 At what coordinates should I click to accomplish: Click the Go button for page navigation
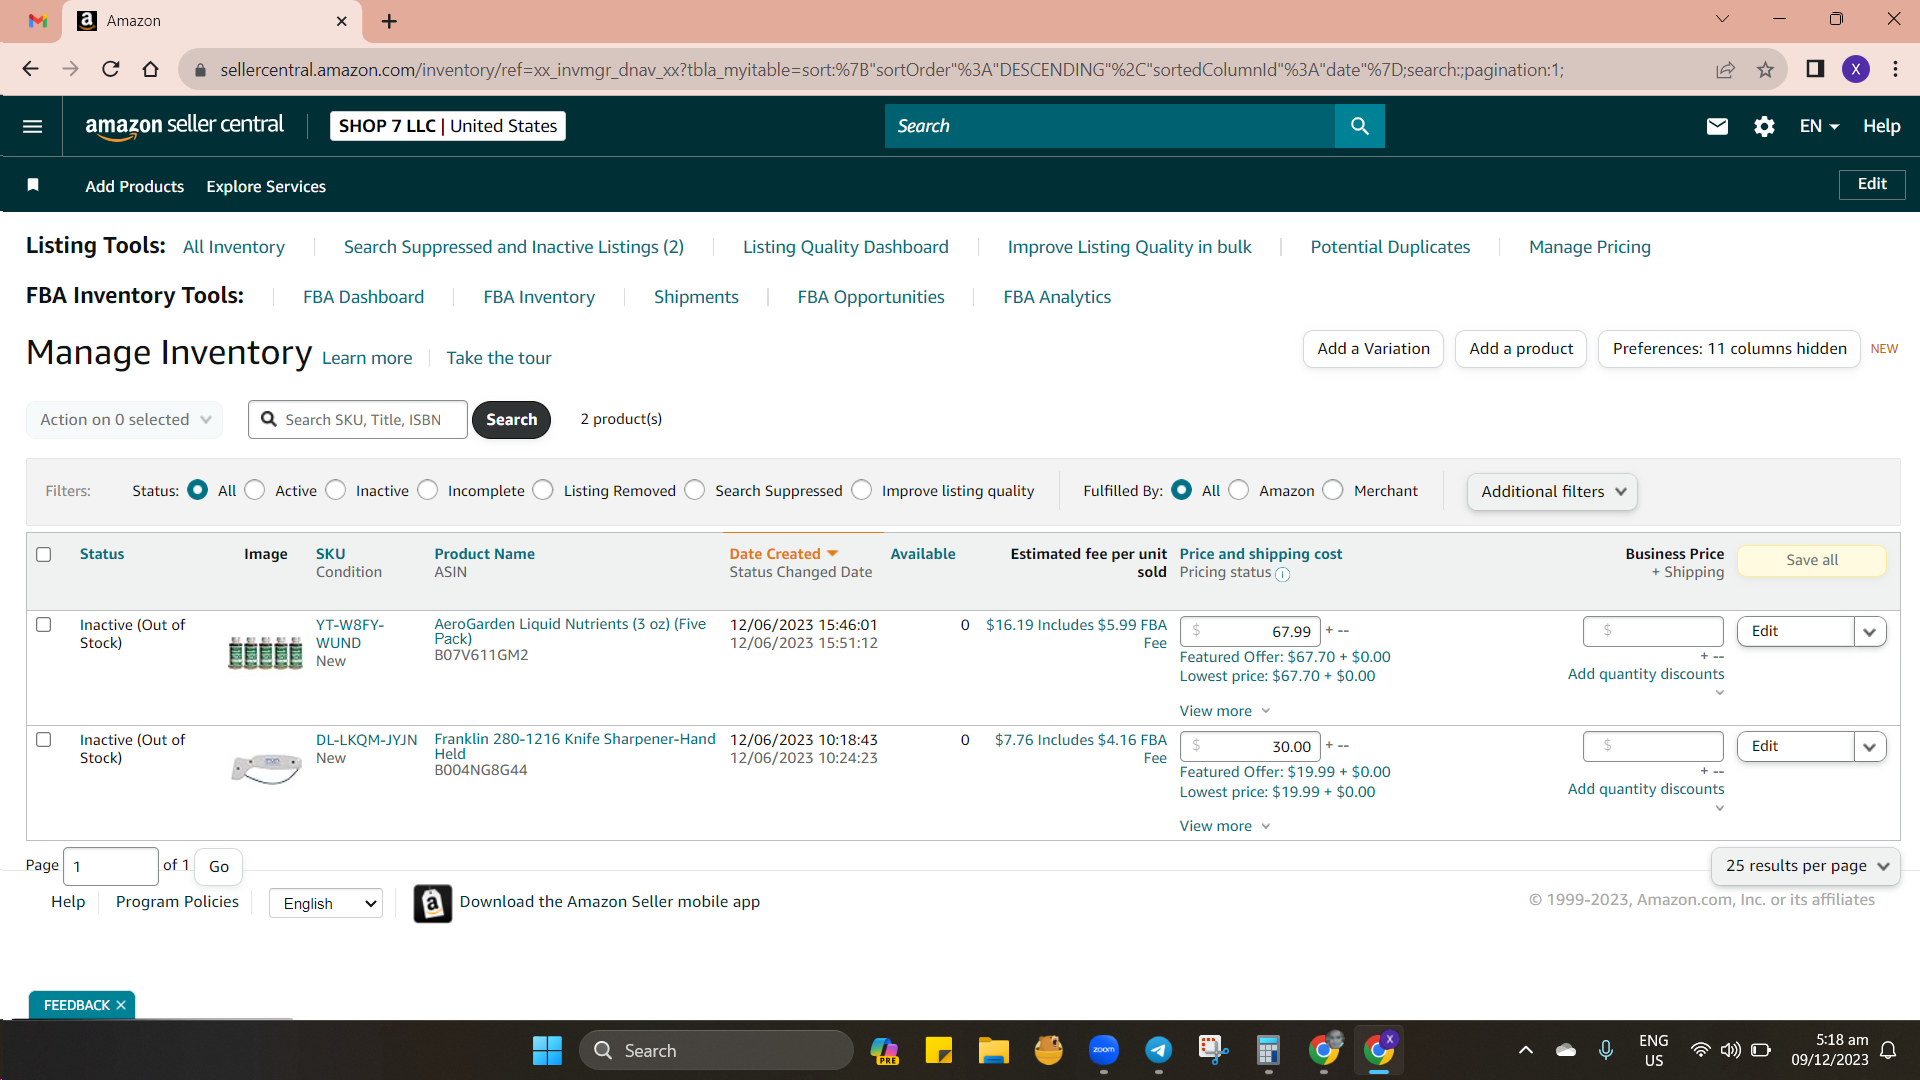(219, 867)
